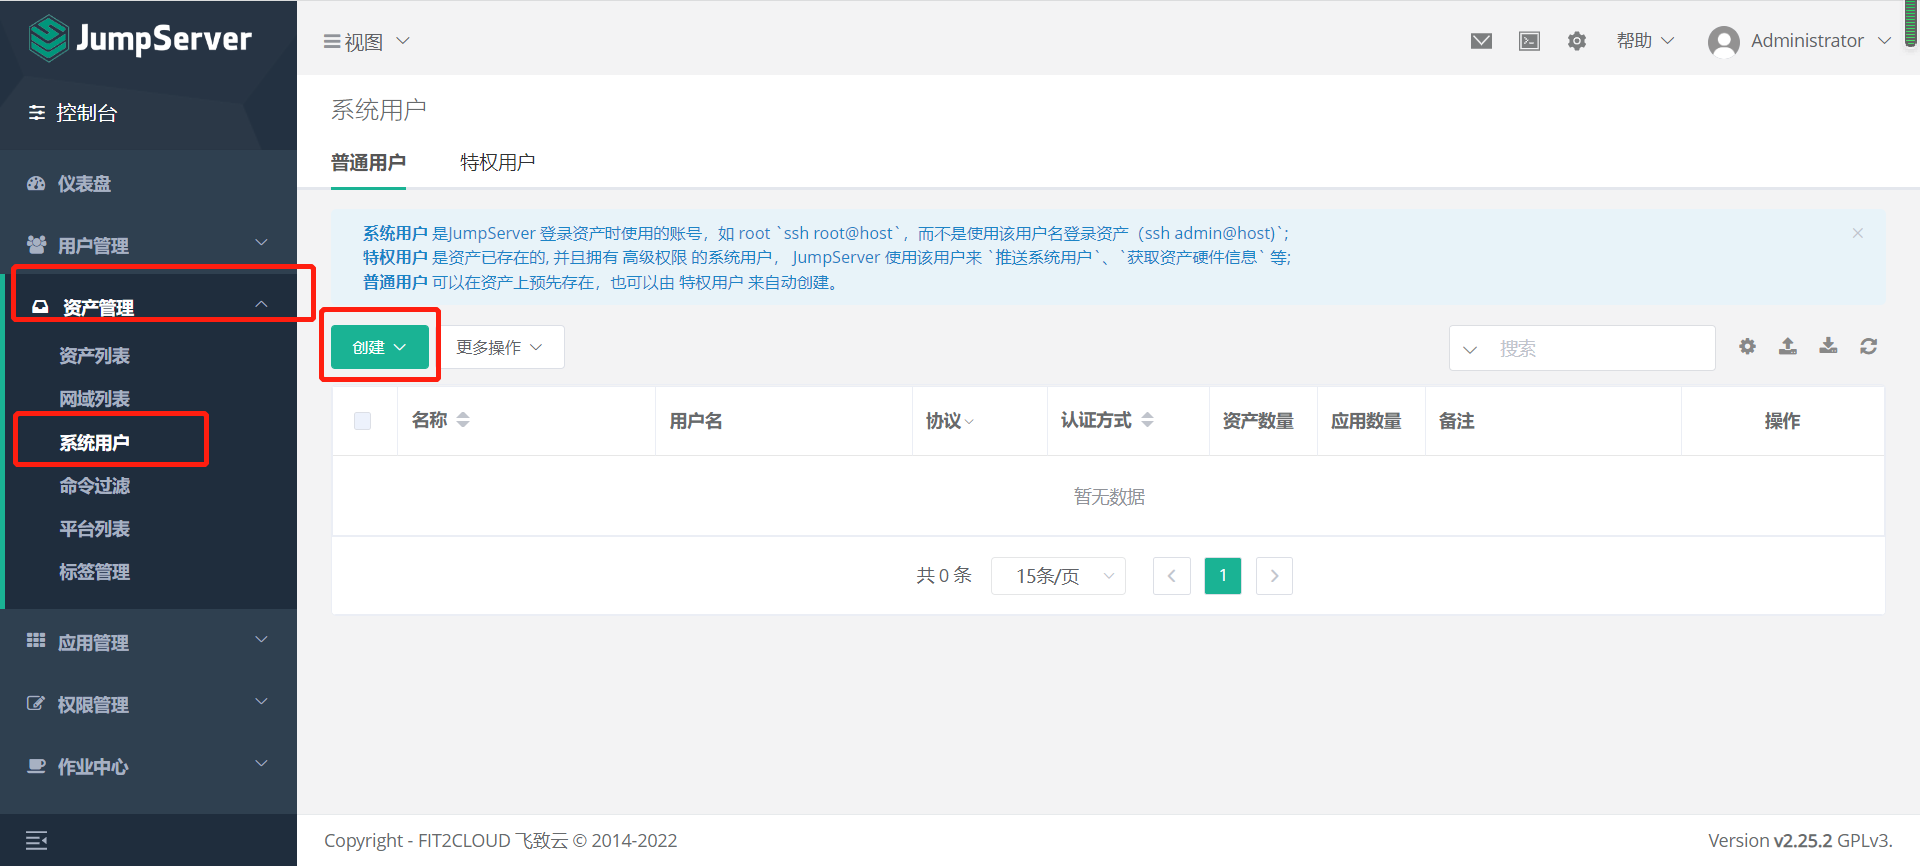
Task: Open the 15条/页 page size dropdown
Action: [x=1058, y=576]
